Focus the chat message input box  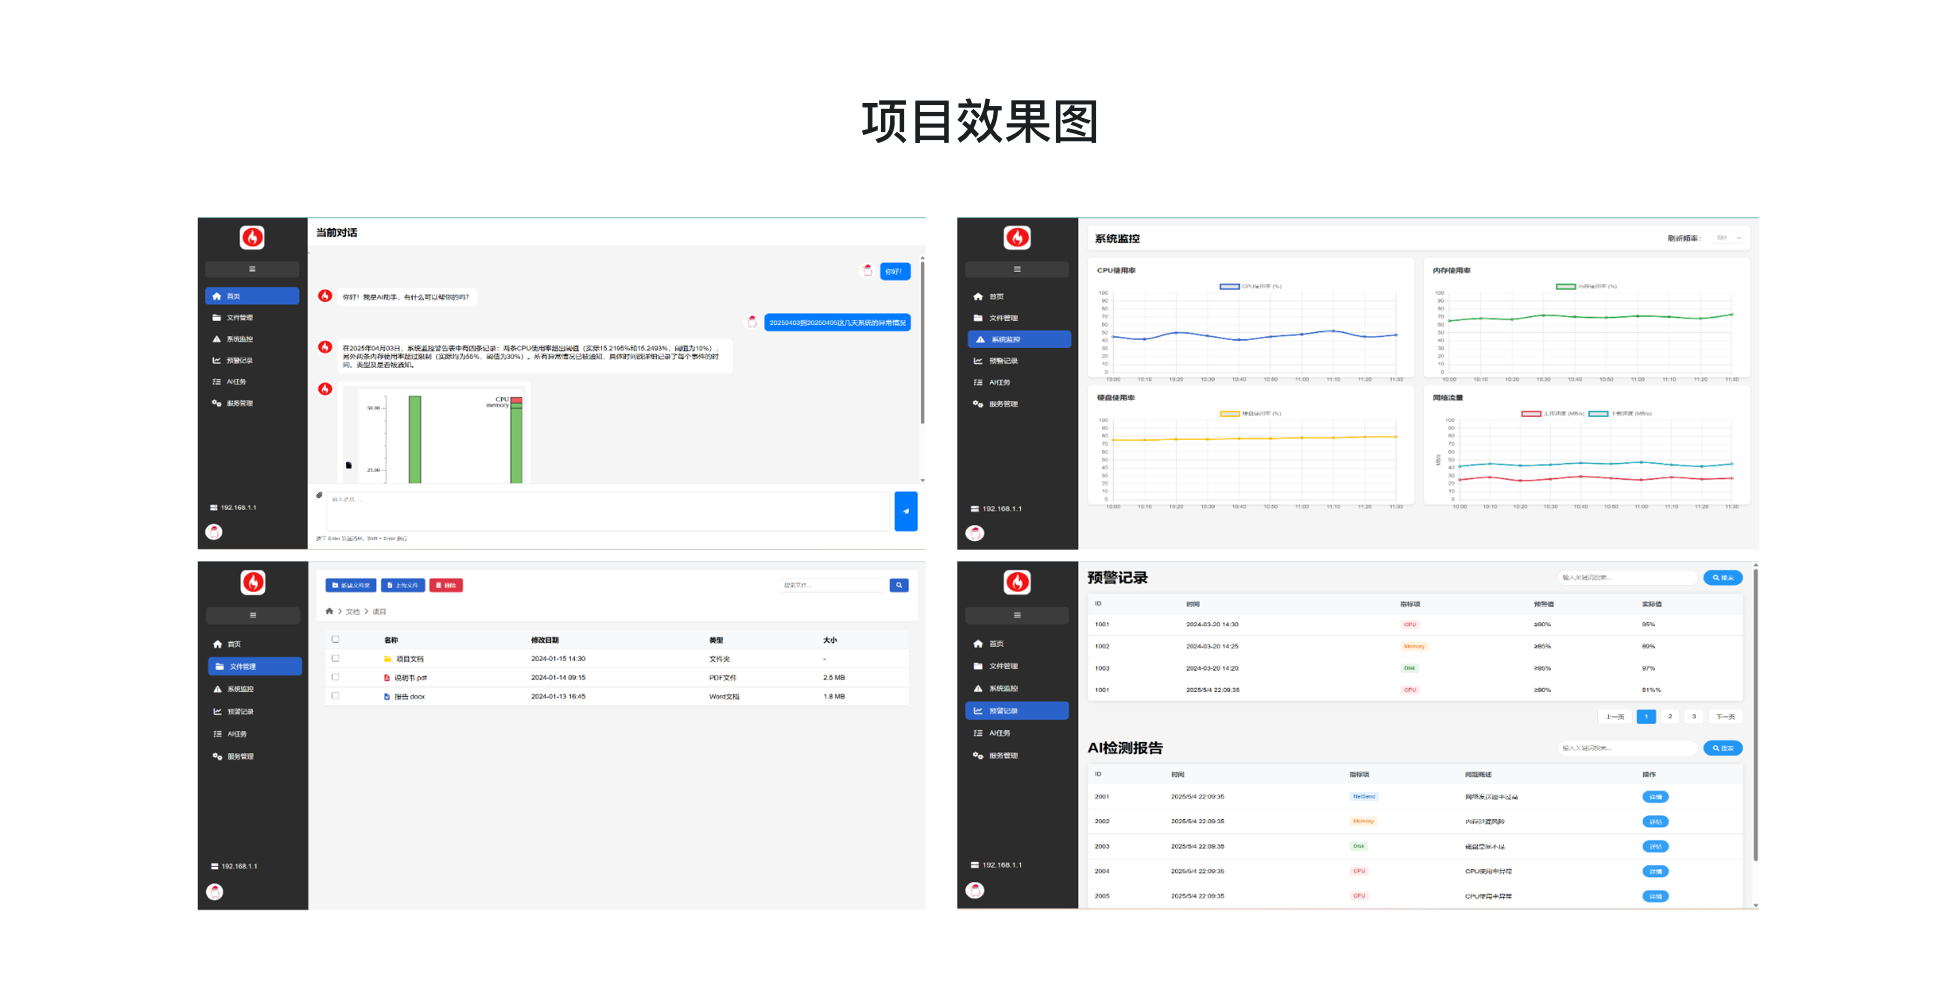point(608,511)
